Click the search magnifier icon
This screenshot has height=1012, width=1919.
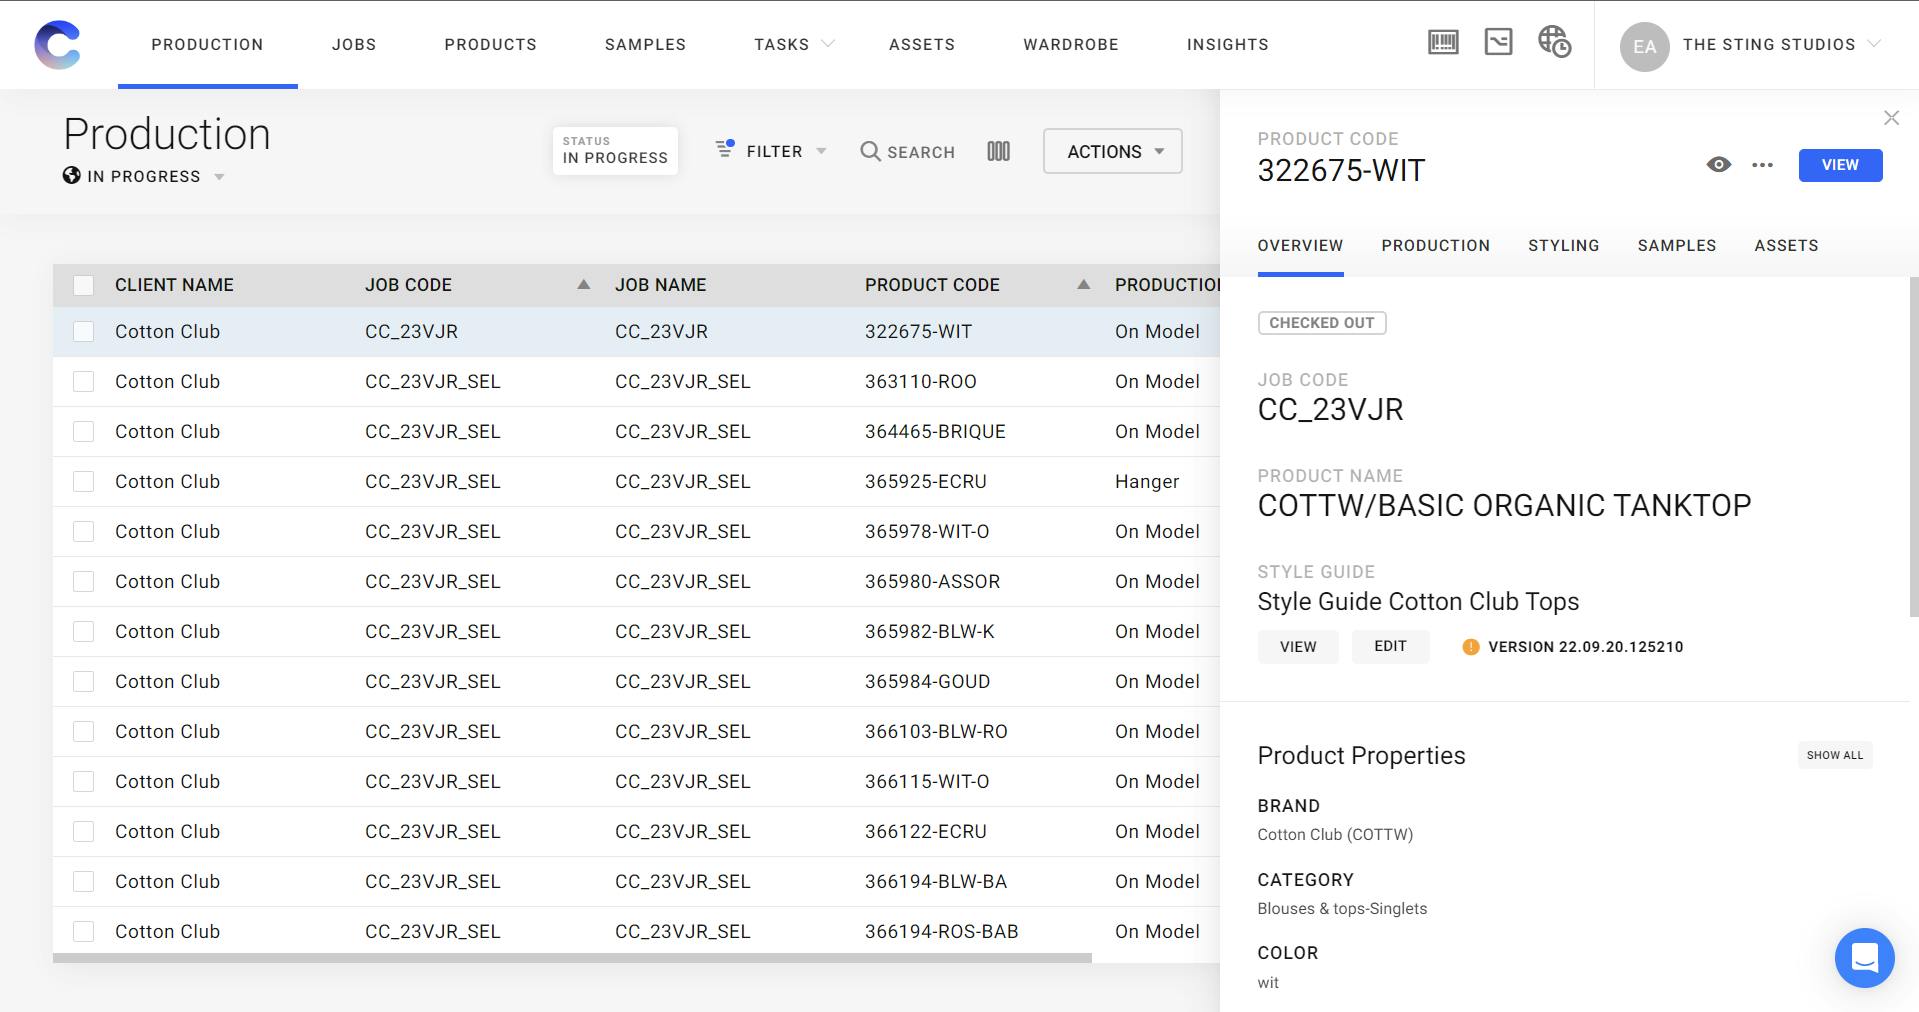870,151
